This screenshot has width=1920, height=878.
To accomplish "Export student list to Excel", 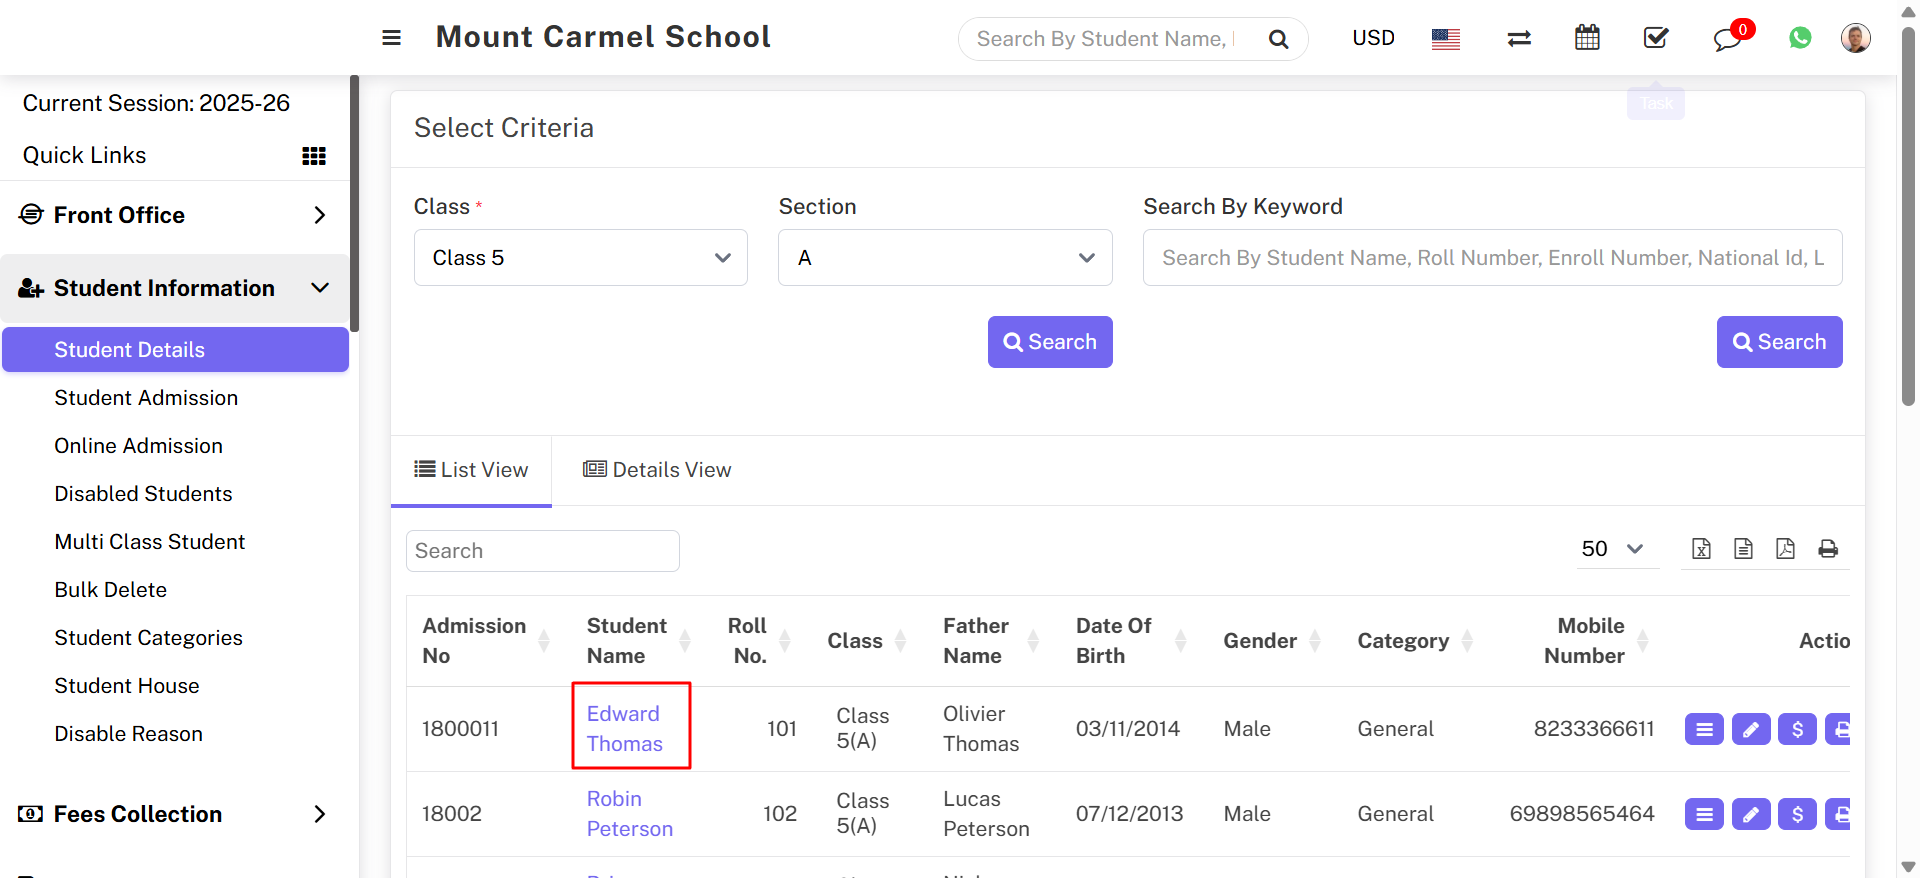I will tap(1701, 549).
